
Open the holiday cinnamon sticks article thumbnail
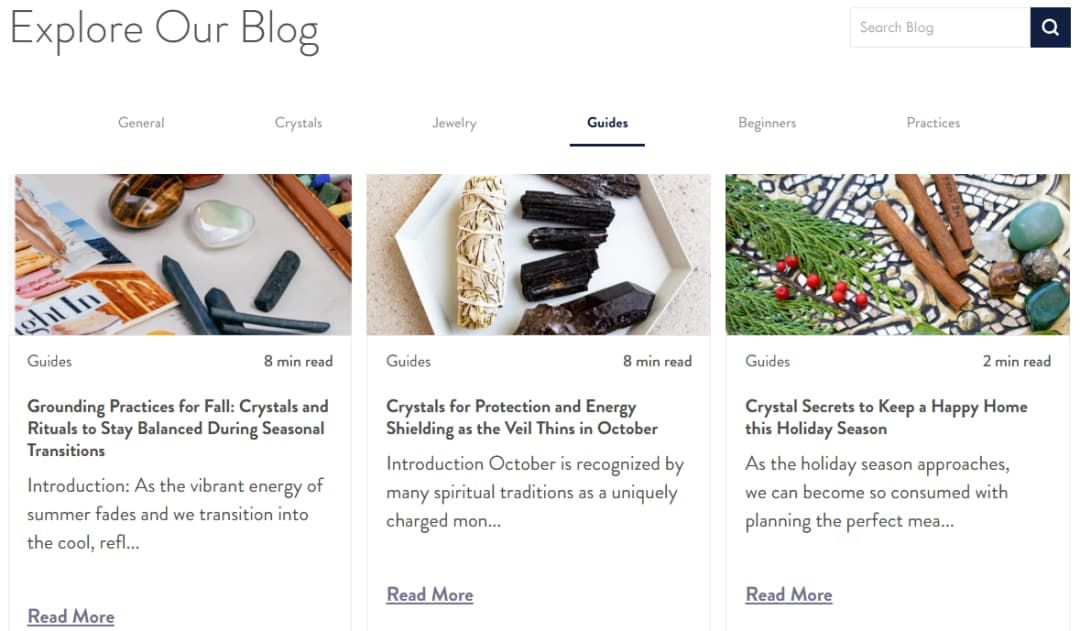coord(897,254)
